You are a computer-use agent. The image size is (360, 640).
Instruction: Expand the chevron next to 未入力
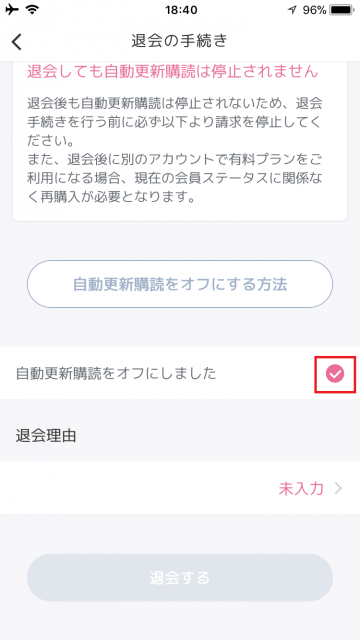click(338, 488)
